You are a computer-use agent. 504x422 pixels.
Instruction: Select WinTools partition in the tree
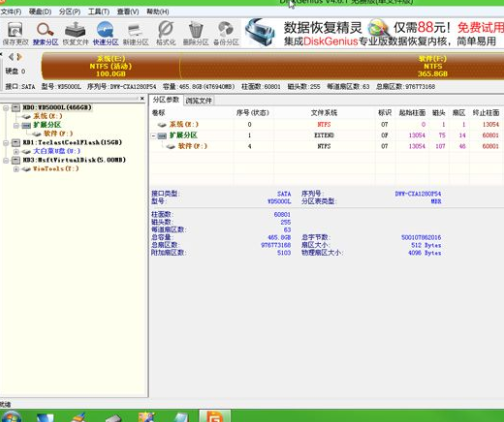coord(56,169)
